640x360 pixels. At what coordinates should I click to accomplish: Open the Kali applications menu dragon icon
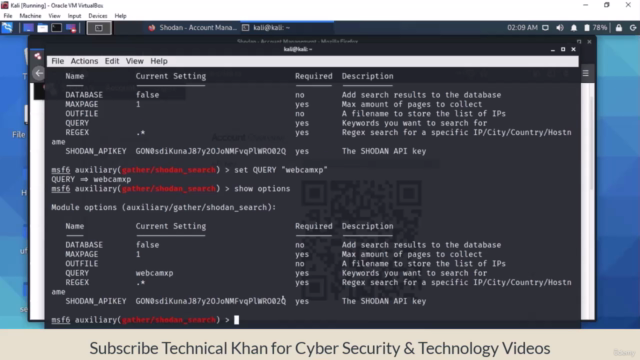7,28
